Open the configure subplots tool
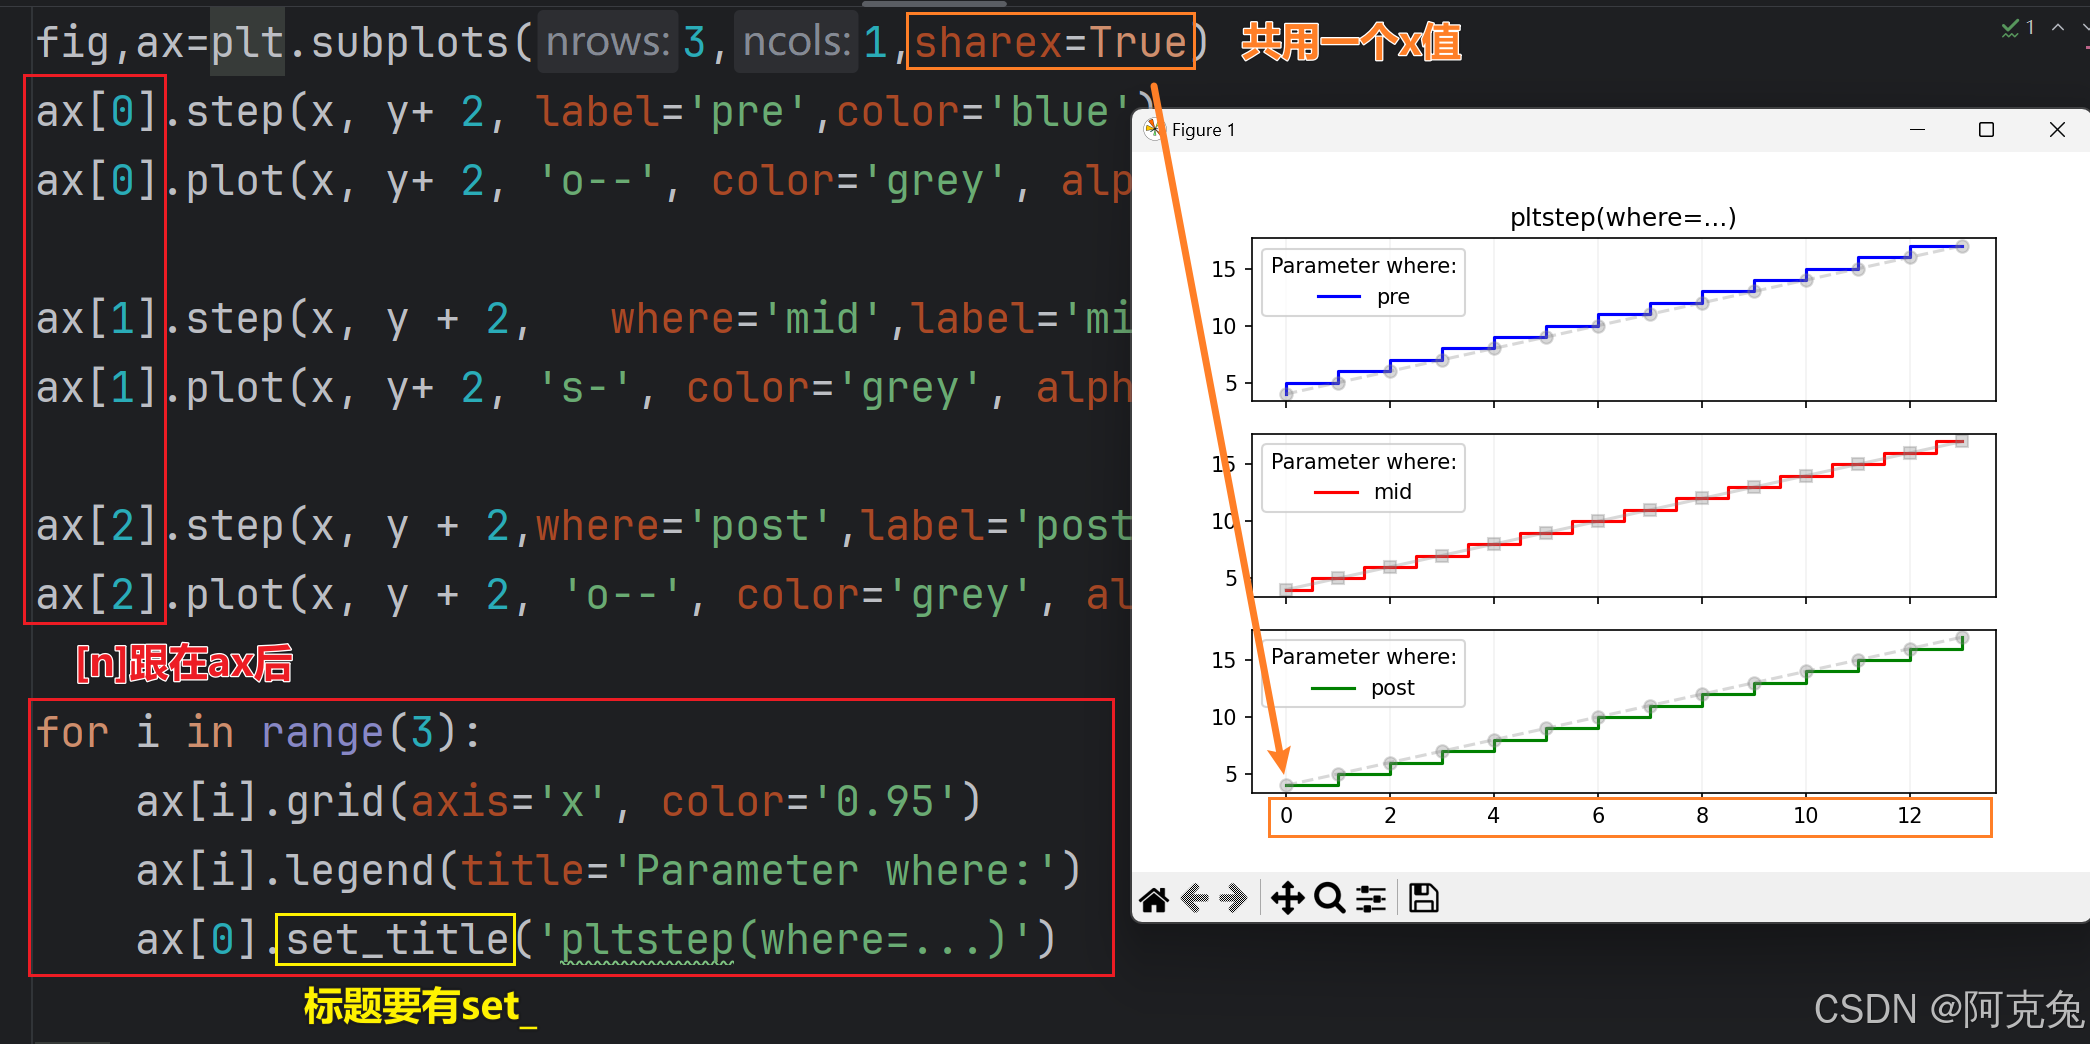The width and height of the screenshot is (2090, 1044). click(x=1370, y=898)
